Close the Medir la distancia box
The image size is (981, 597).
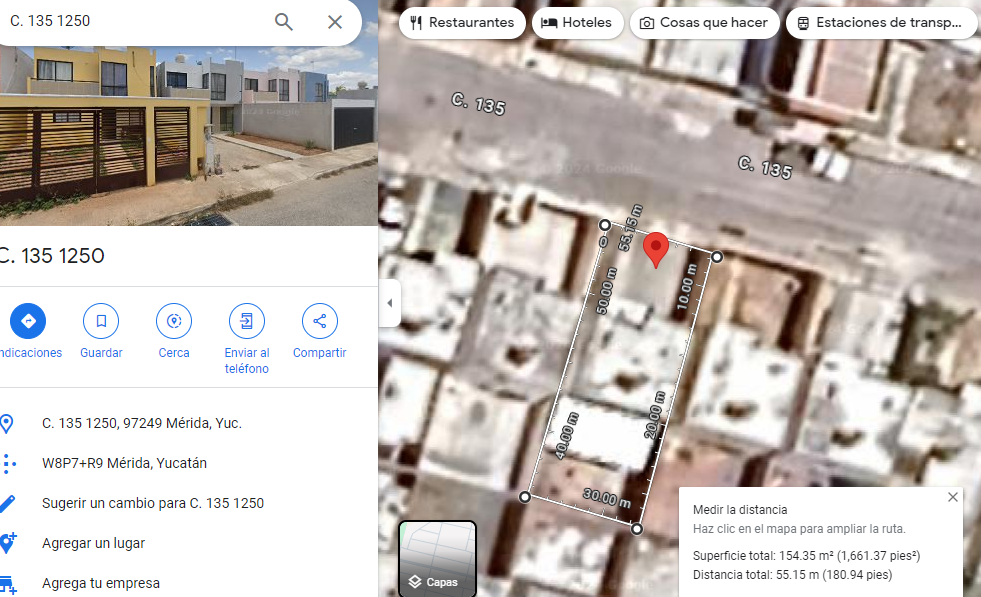952,497
